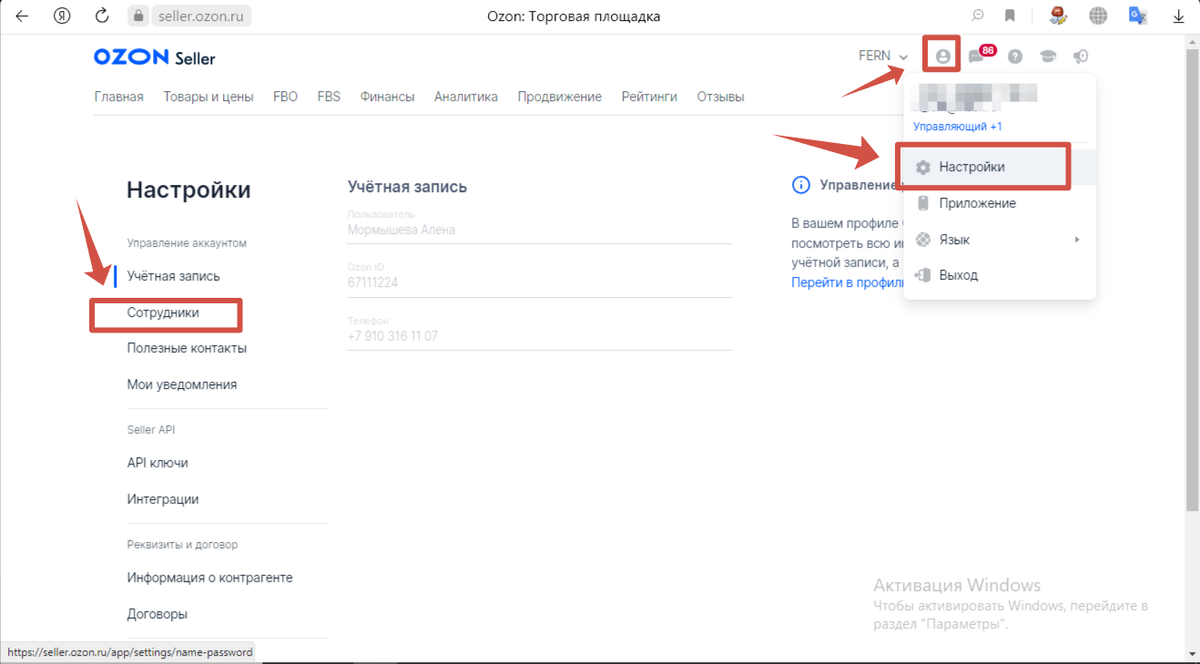
Task: Open the Продвижение tab
Action: tap(559, 97)
